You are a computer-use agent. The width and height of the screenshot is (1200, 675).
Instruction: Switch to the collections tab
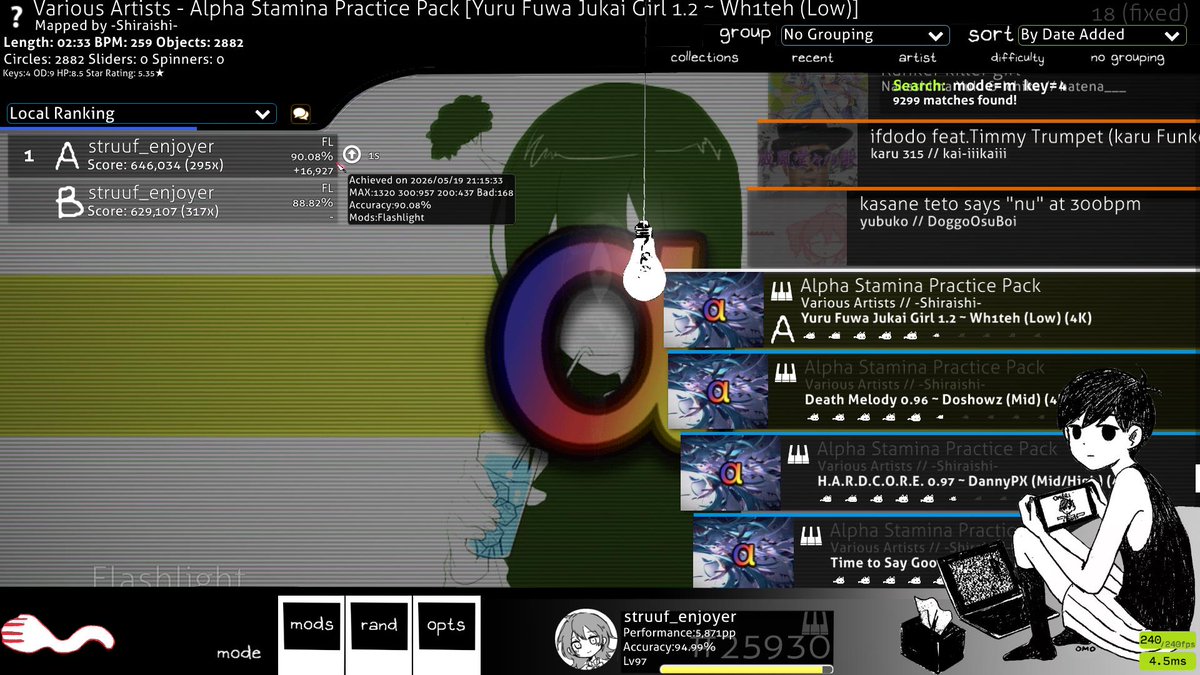coord(704,58)
